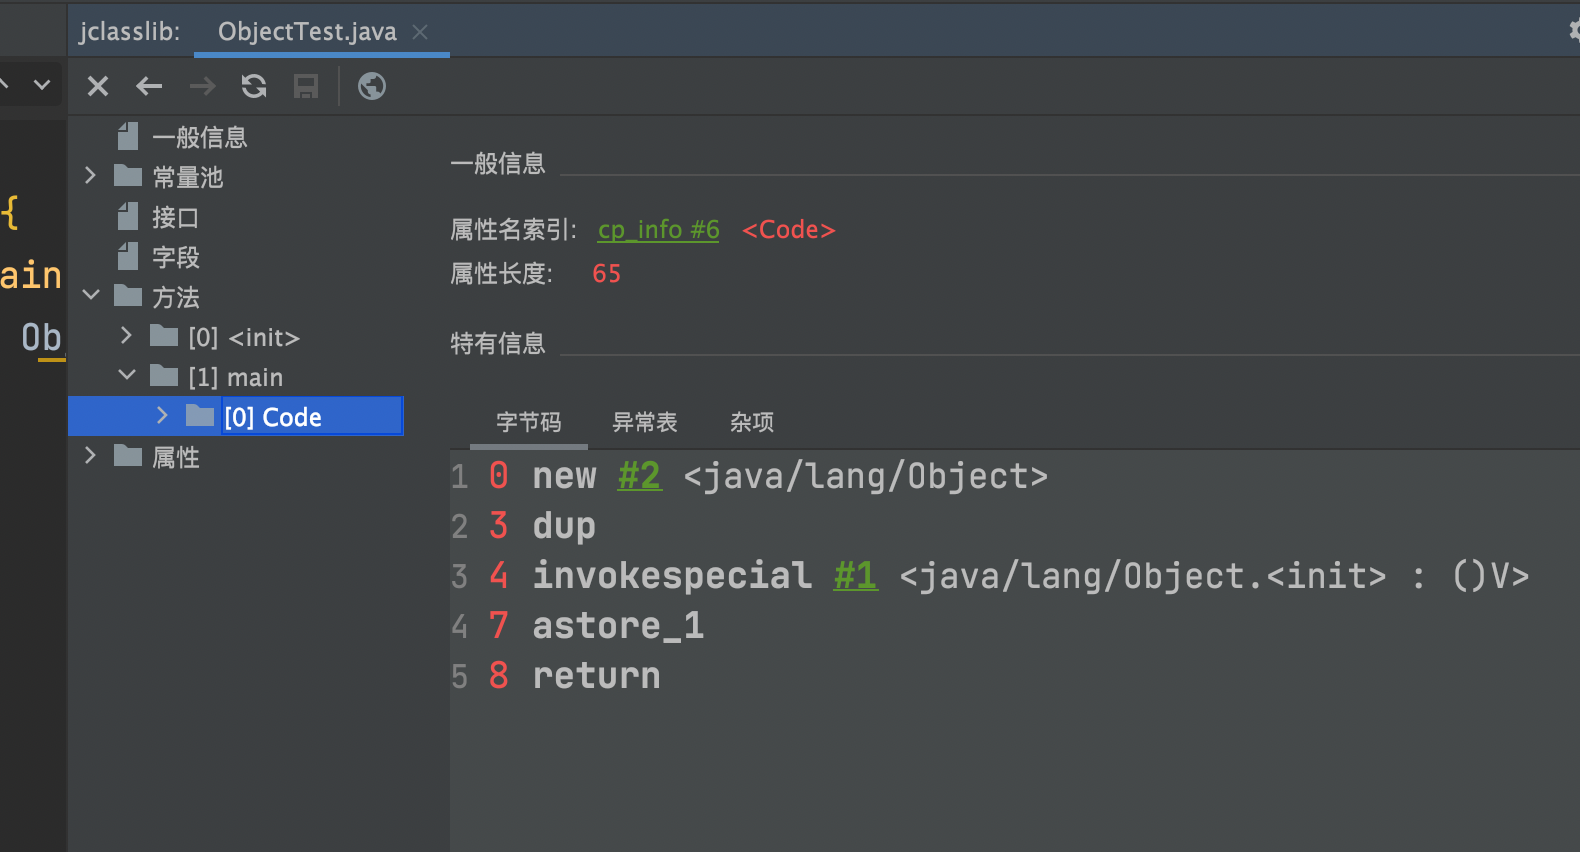Follow the cp_info #6 link
Screen dimensions: 1580x852
coord(658,230)
